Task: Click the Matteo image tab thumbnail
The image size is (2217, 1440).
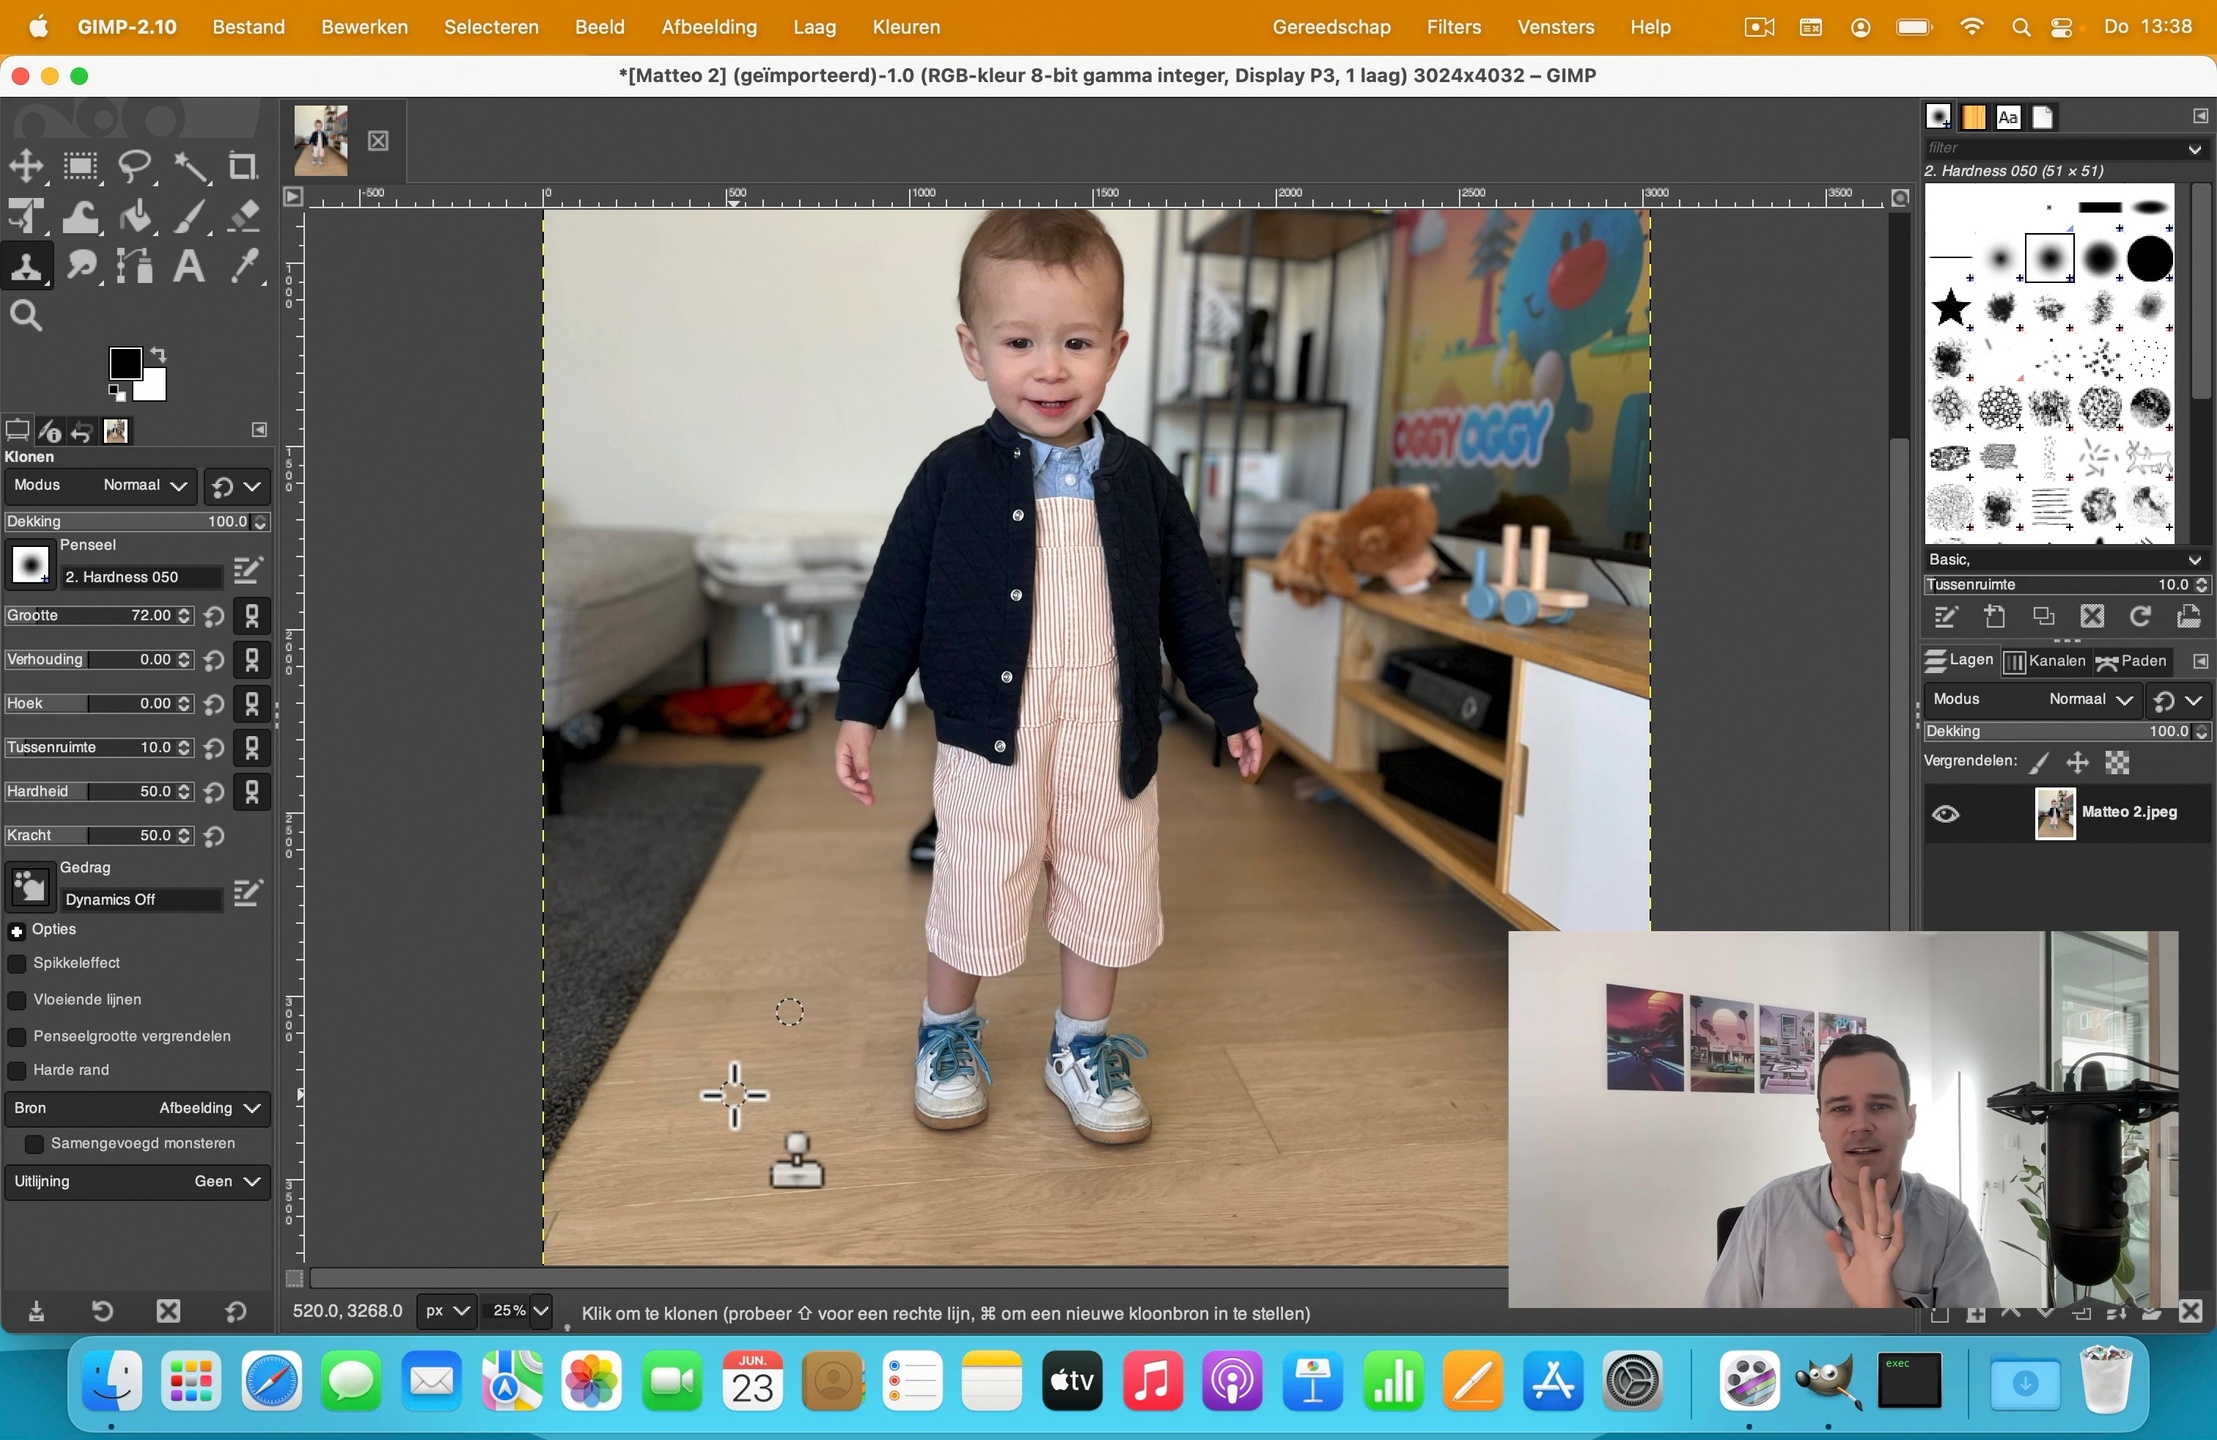Action: coord(321,141)
